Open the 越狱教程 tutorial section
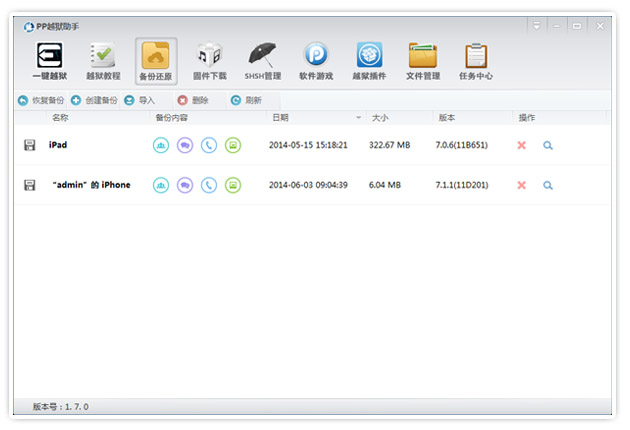 (103, 61)
